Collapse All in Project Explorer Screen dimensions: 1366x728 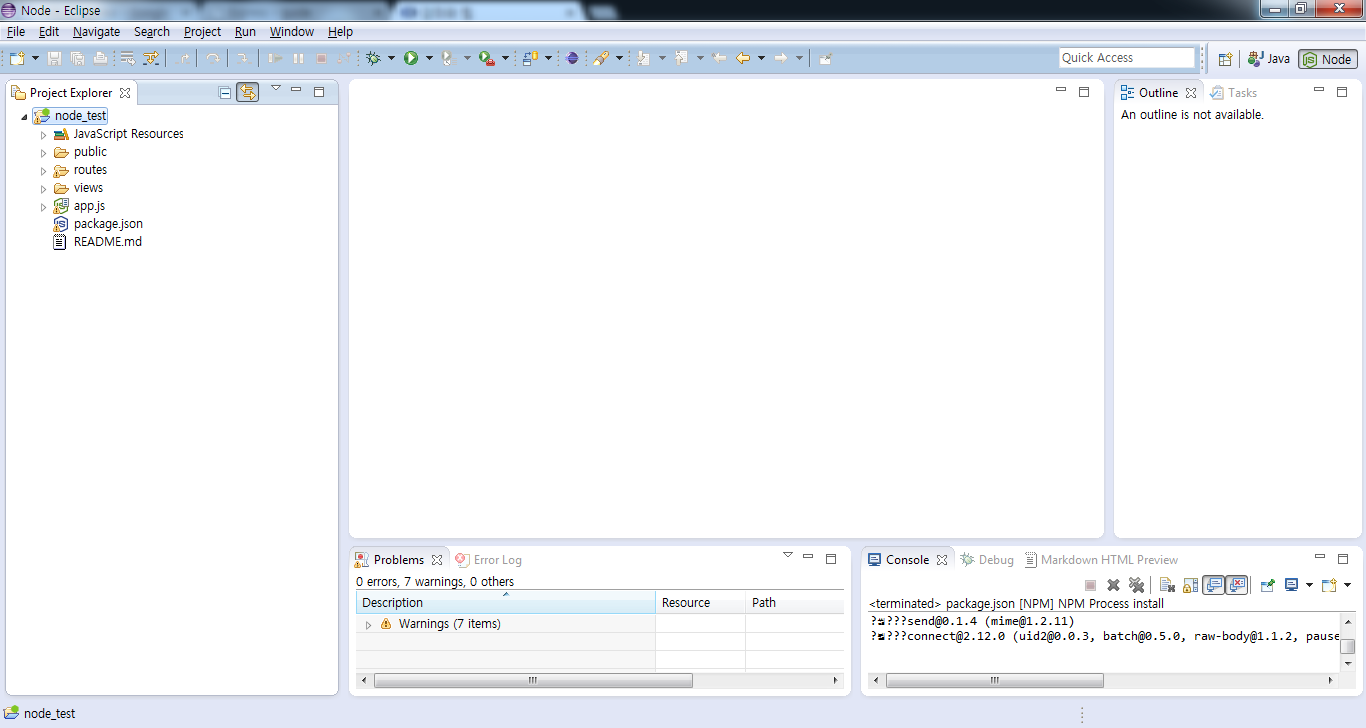tap(225, 93)
